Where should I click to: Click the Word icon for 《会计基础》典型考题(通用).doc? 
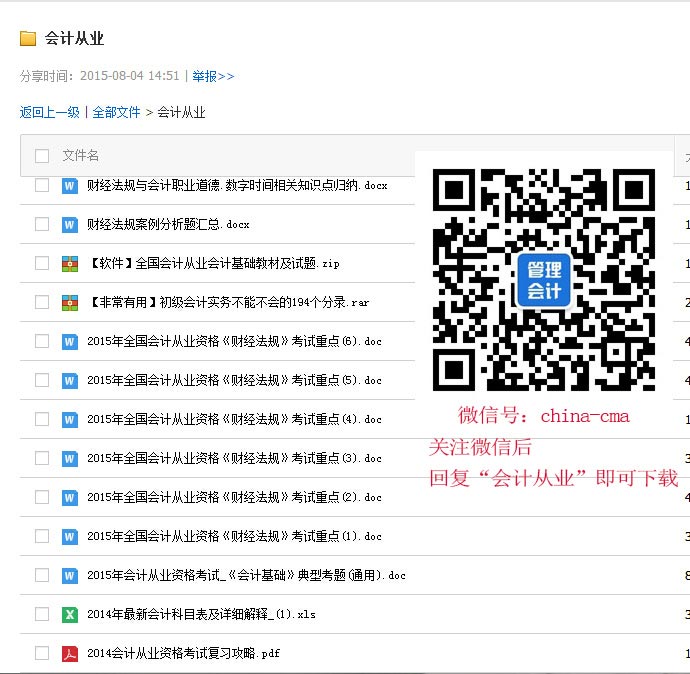click(70, 575)
